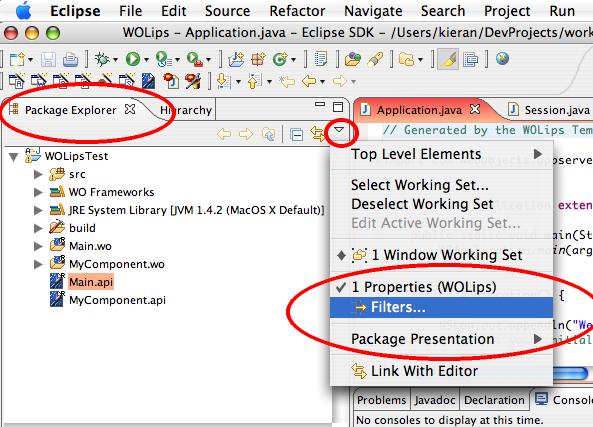The image size is (593, 427).
Task: Open the Package Explorer view menu triangle
Action: (339, 130)
